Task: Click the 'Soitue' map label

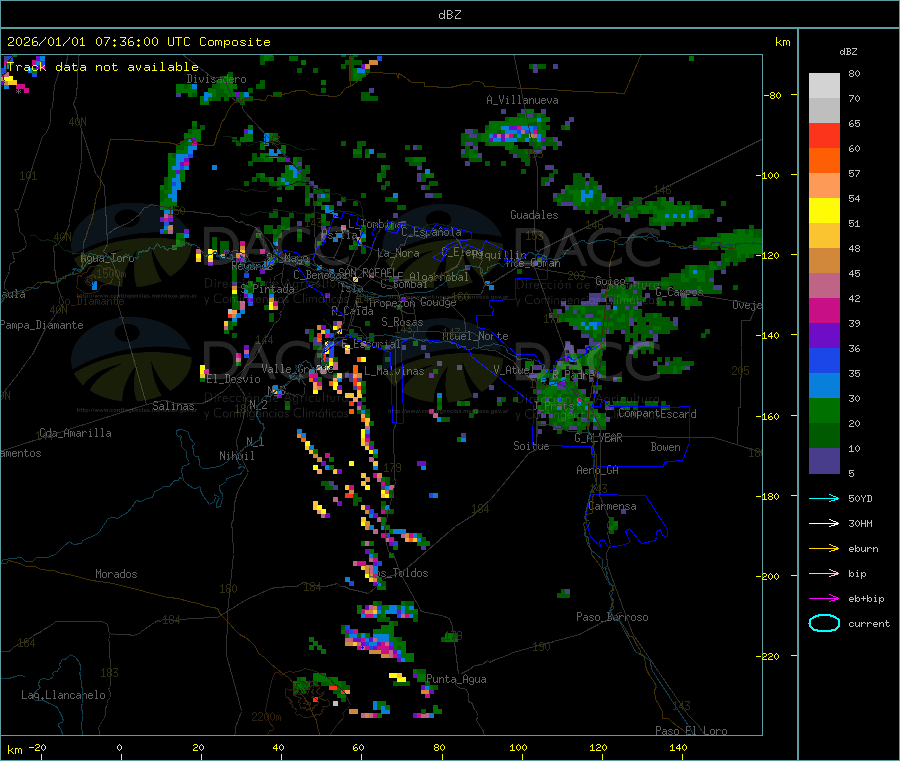Action: point(531,446)
